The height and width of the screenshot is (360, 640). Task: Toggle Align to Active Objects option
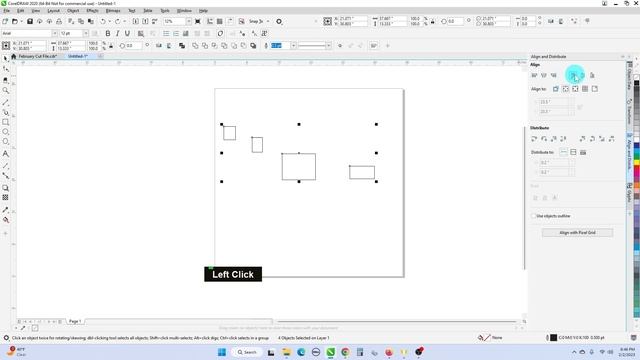[x=556, y=89]
